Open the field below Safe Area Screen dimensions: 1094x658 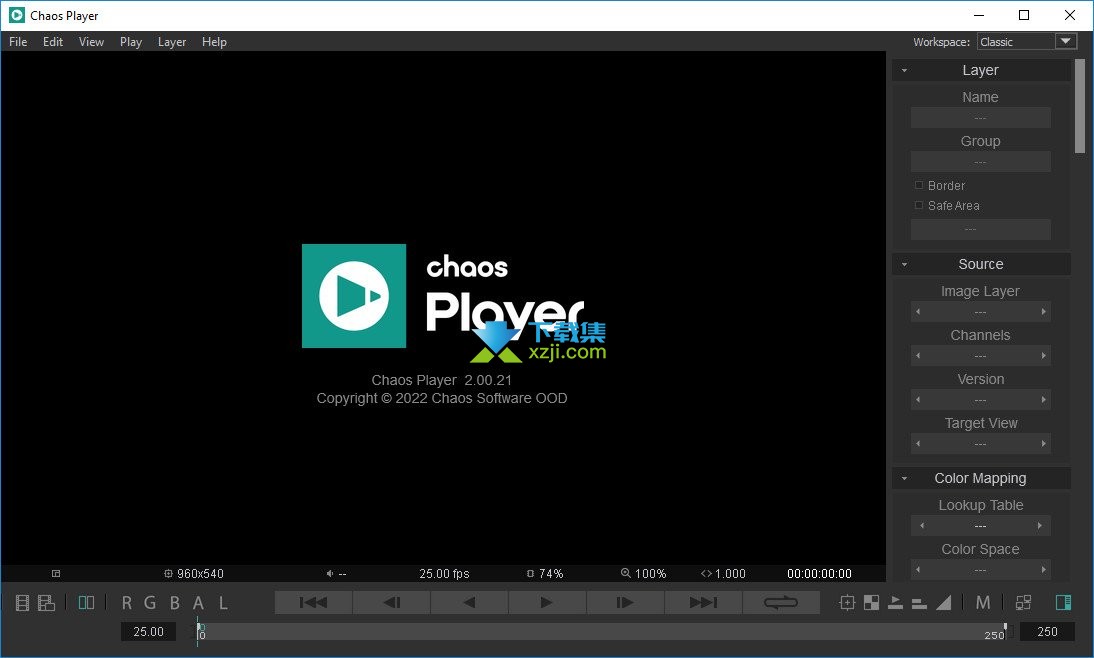point(981,229)
